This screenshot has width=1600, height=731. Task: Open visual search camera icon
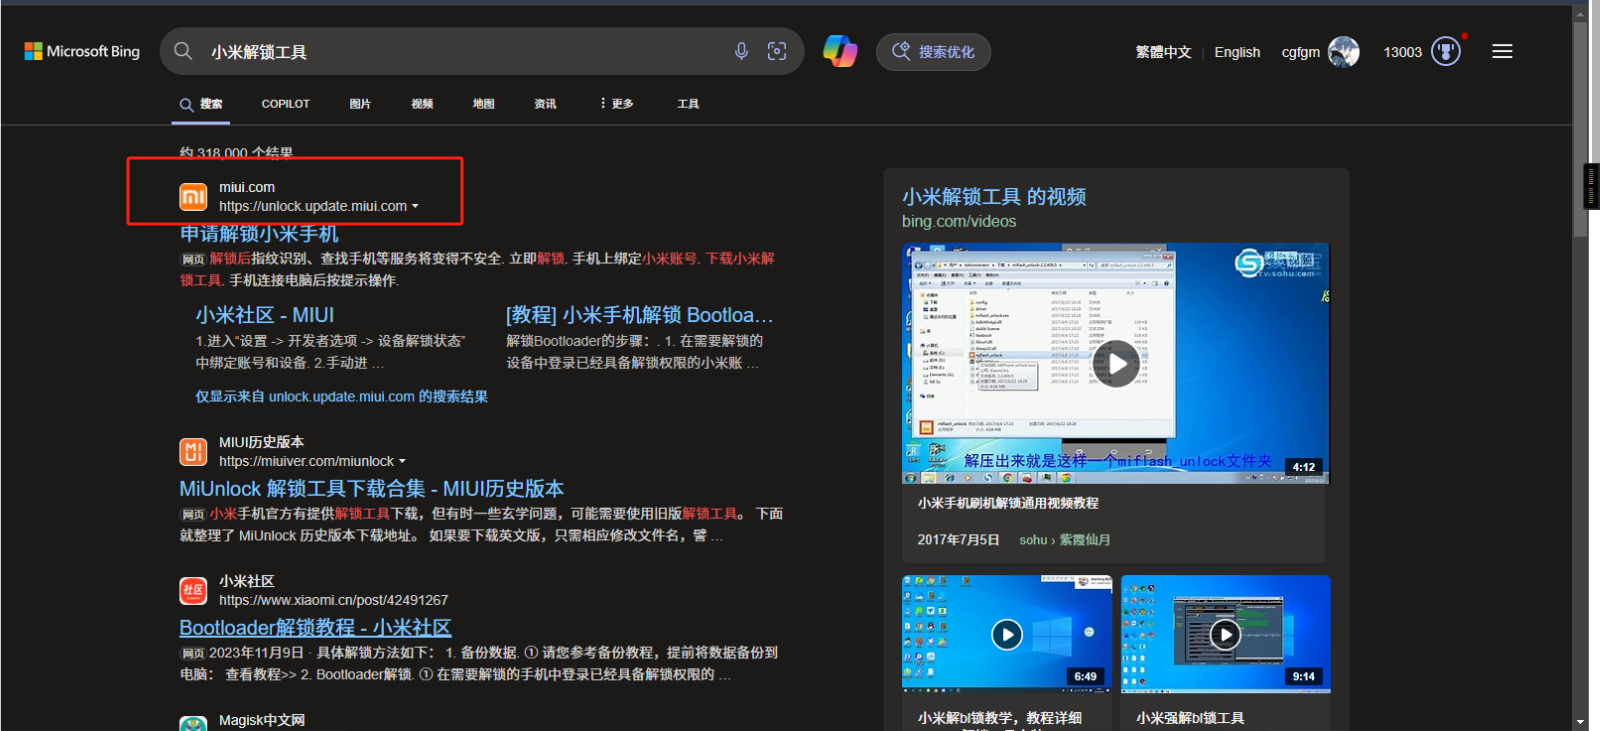click(x=777, y=51)
